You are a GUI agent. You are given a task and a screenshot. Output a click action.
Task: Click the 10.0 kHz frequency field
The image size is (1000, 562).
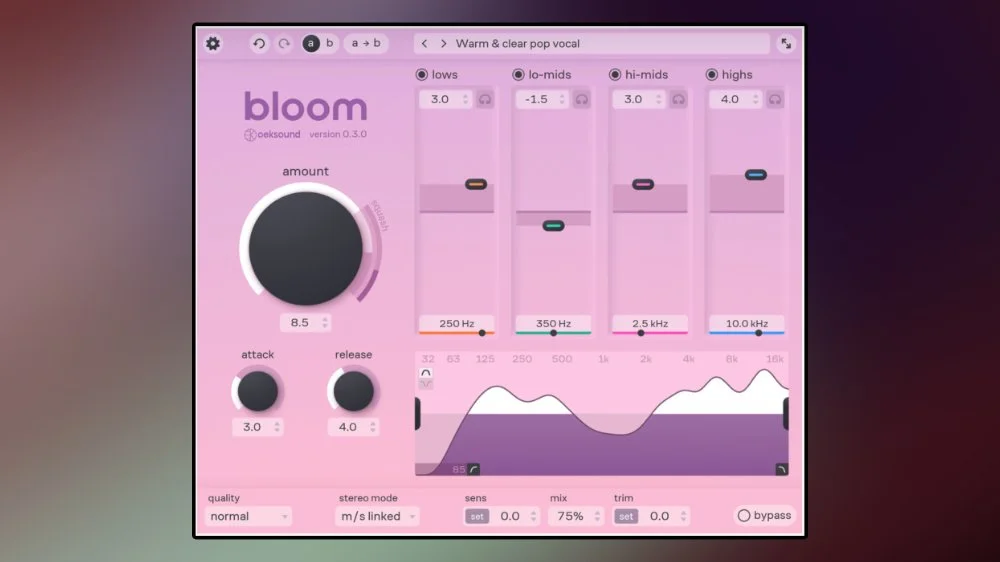pos(747,323)
